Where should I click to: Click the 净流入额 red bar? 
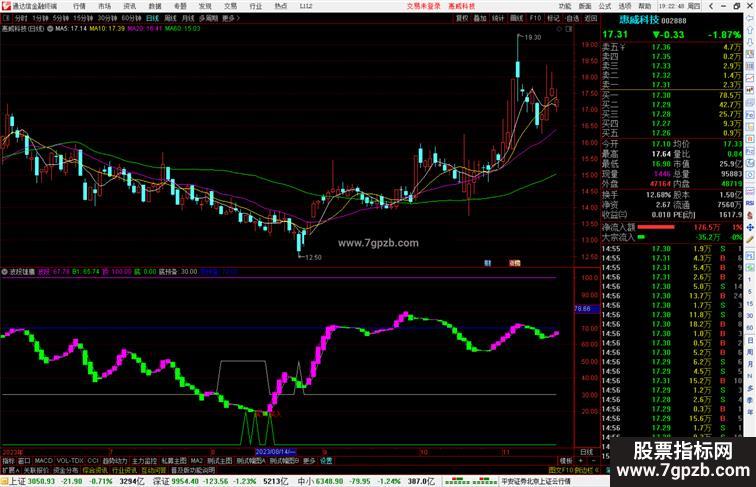tap(656, 227)
